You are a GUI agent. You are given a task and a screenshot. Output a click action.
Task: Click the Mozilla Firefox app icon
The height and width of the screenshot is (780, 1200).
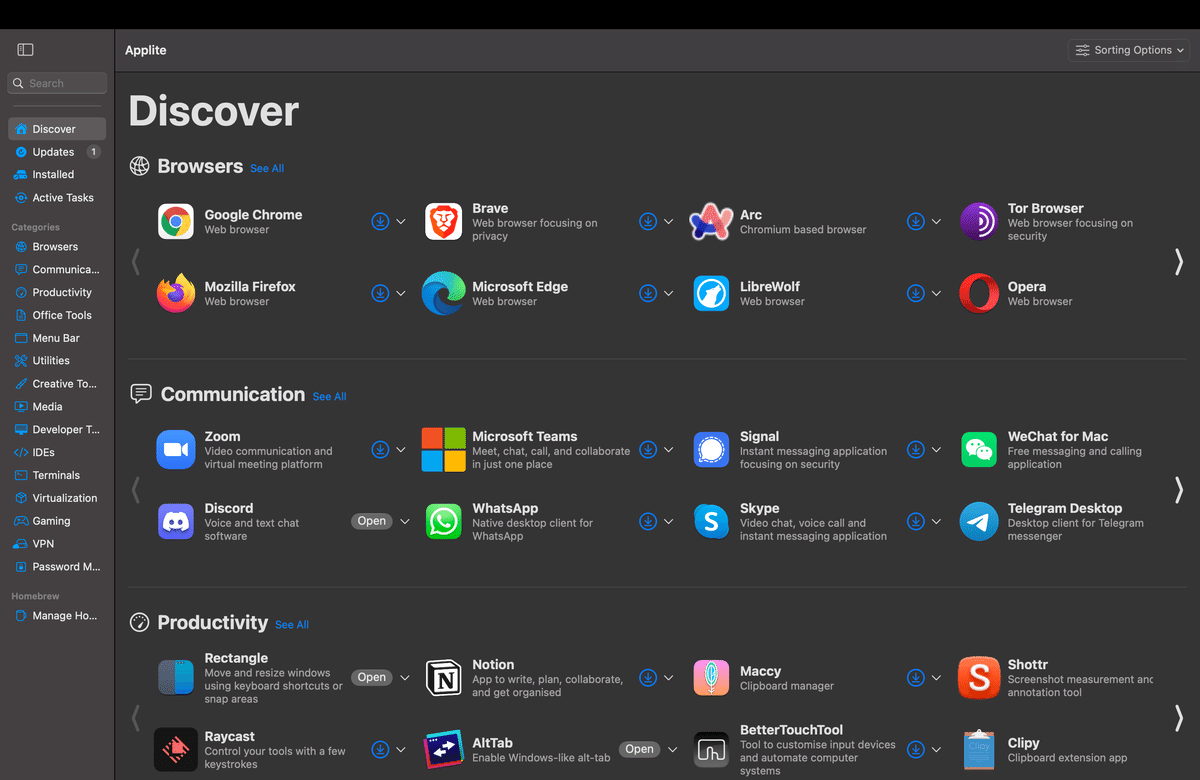[176, 293]
